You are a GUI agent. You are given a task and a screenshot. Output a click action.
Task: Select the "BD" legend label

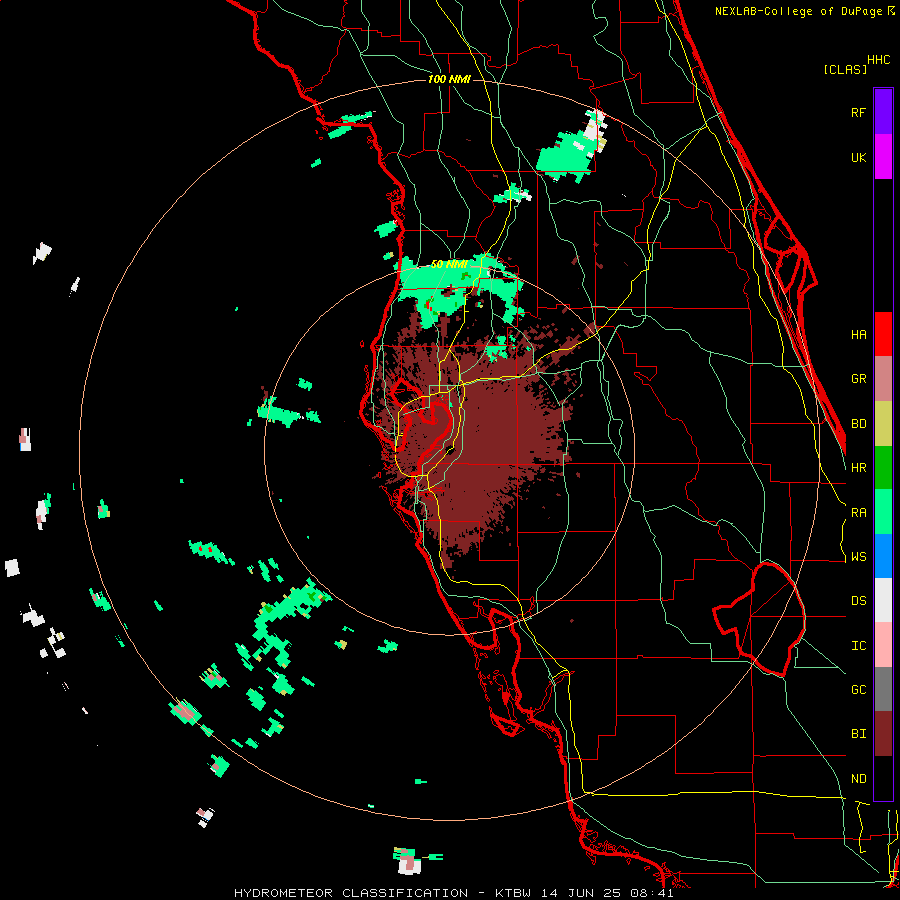tap(858, 424)
